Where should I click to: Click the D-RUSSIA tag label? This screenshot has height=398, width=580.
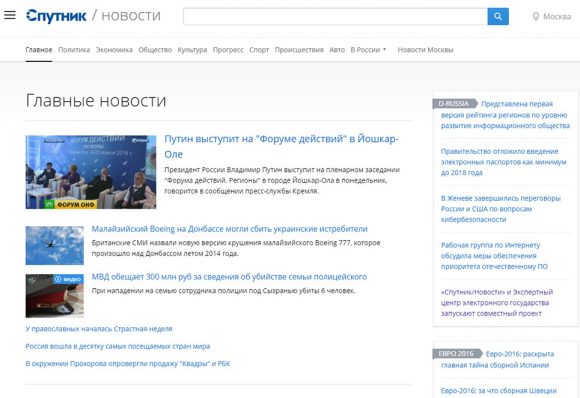coord(455,104)
